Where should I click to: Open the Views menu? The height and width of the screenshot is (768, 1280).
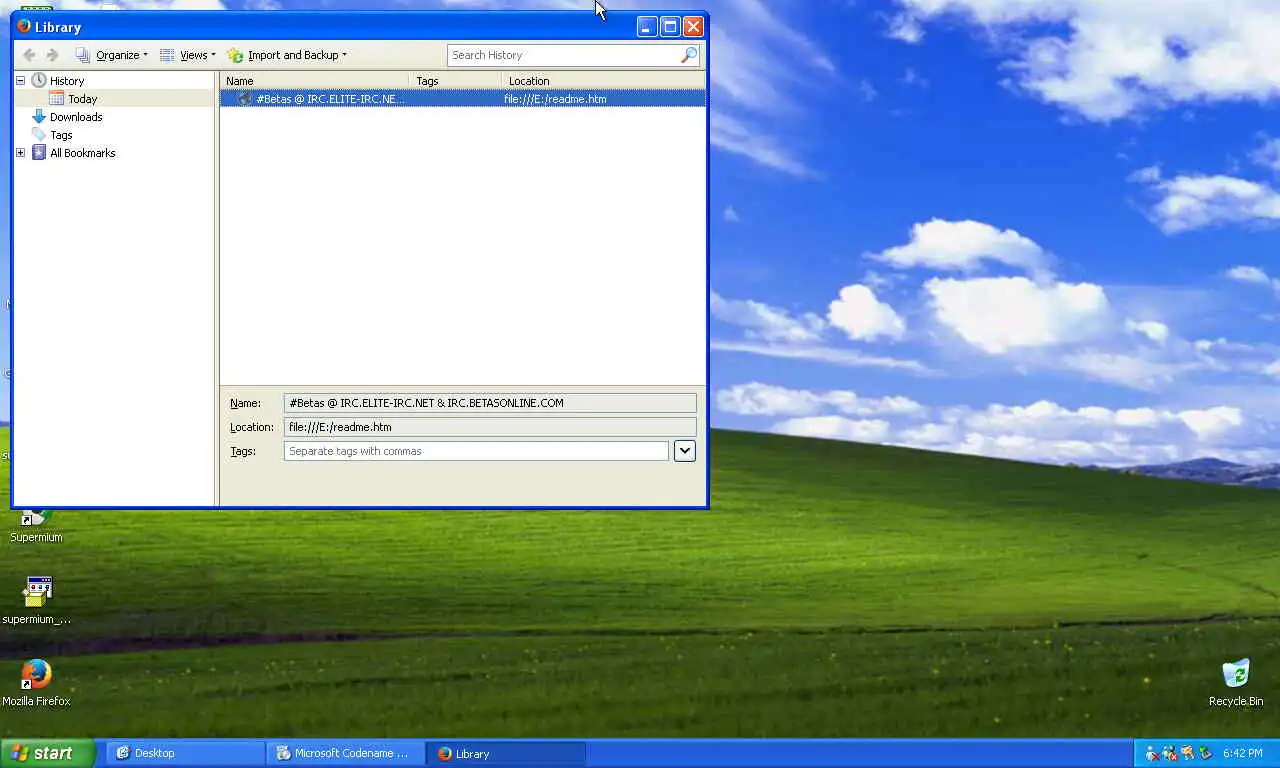(188, 55)
